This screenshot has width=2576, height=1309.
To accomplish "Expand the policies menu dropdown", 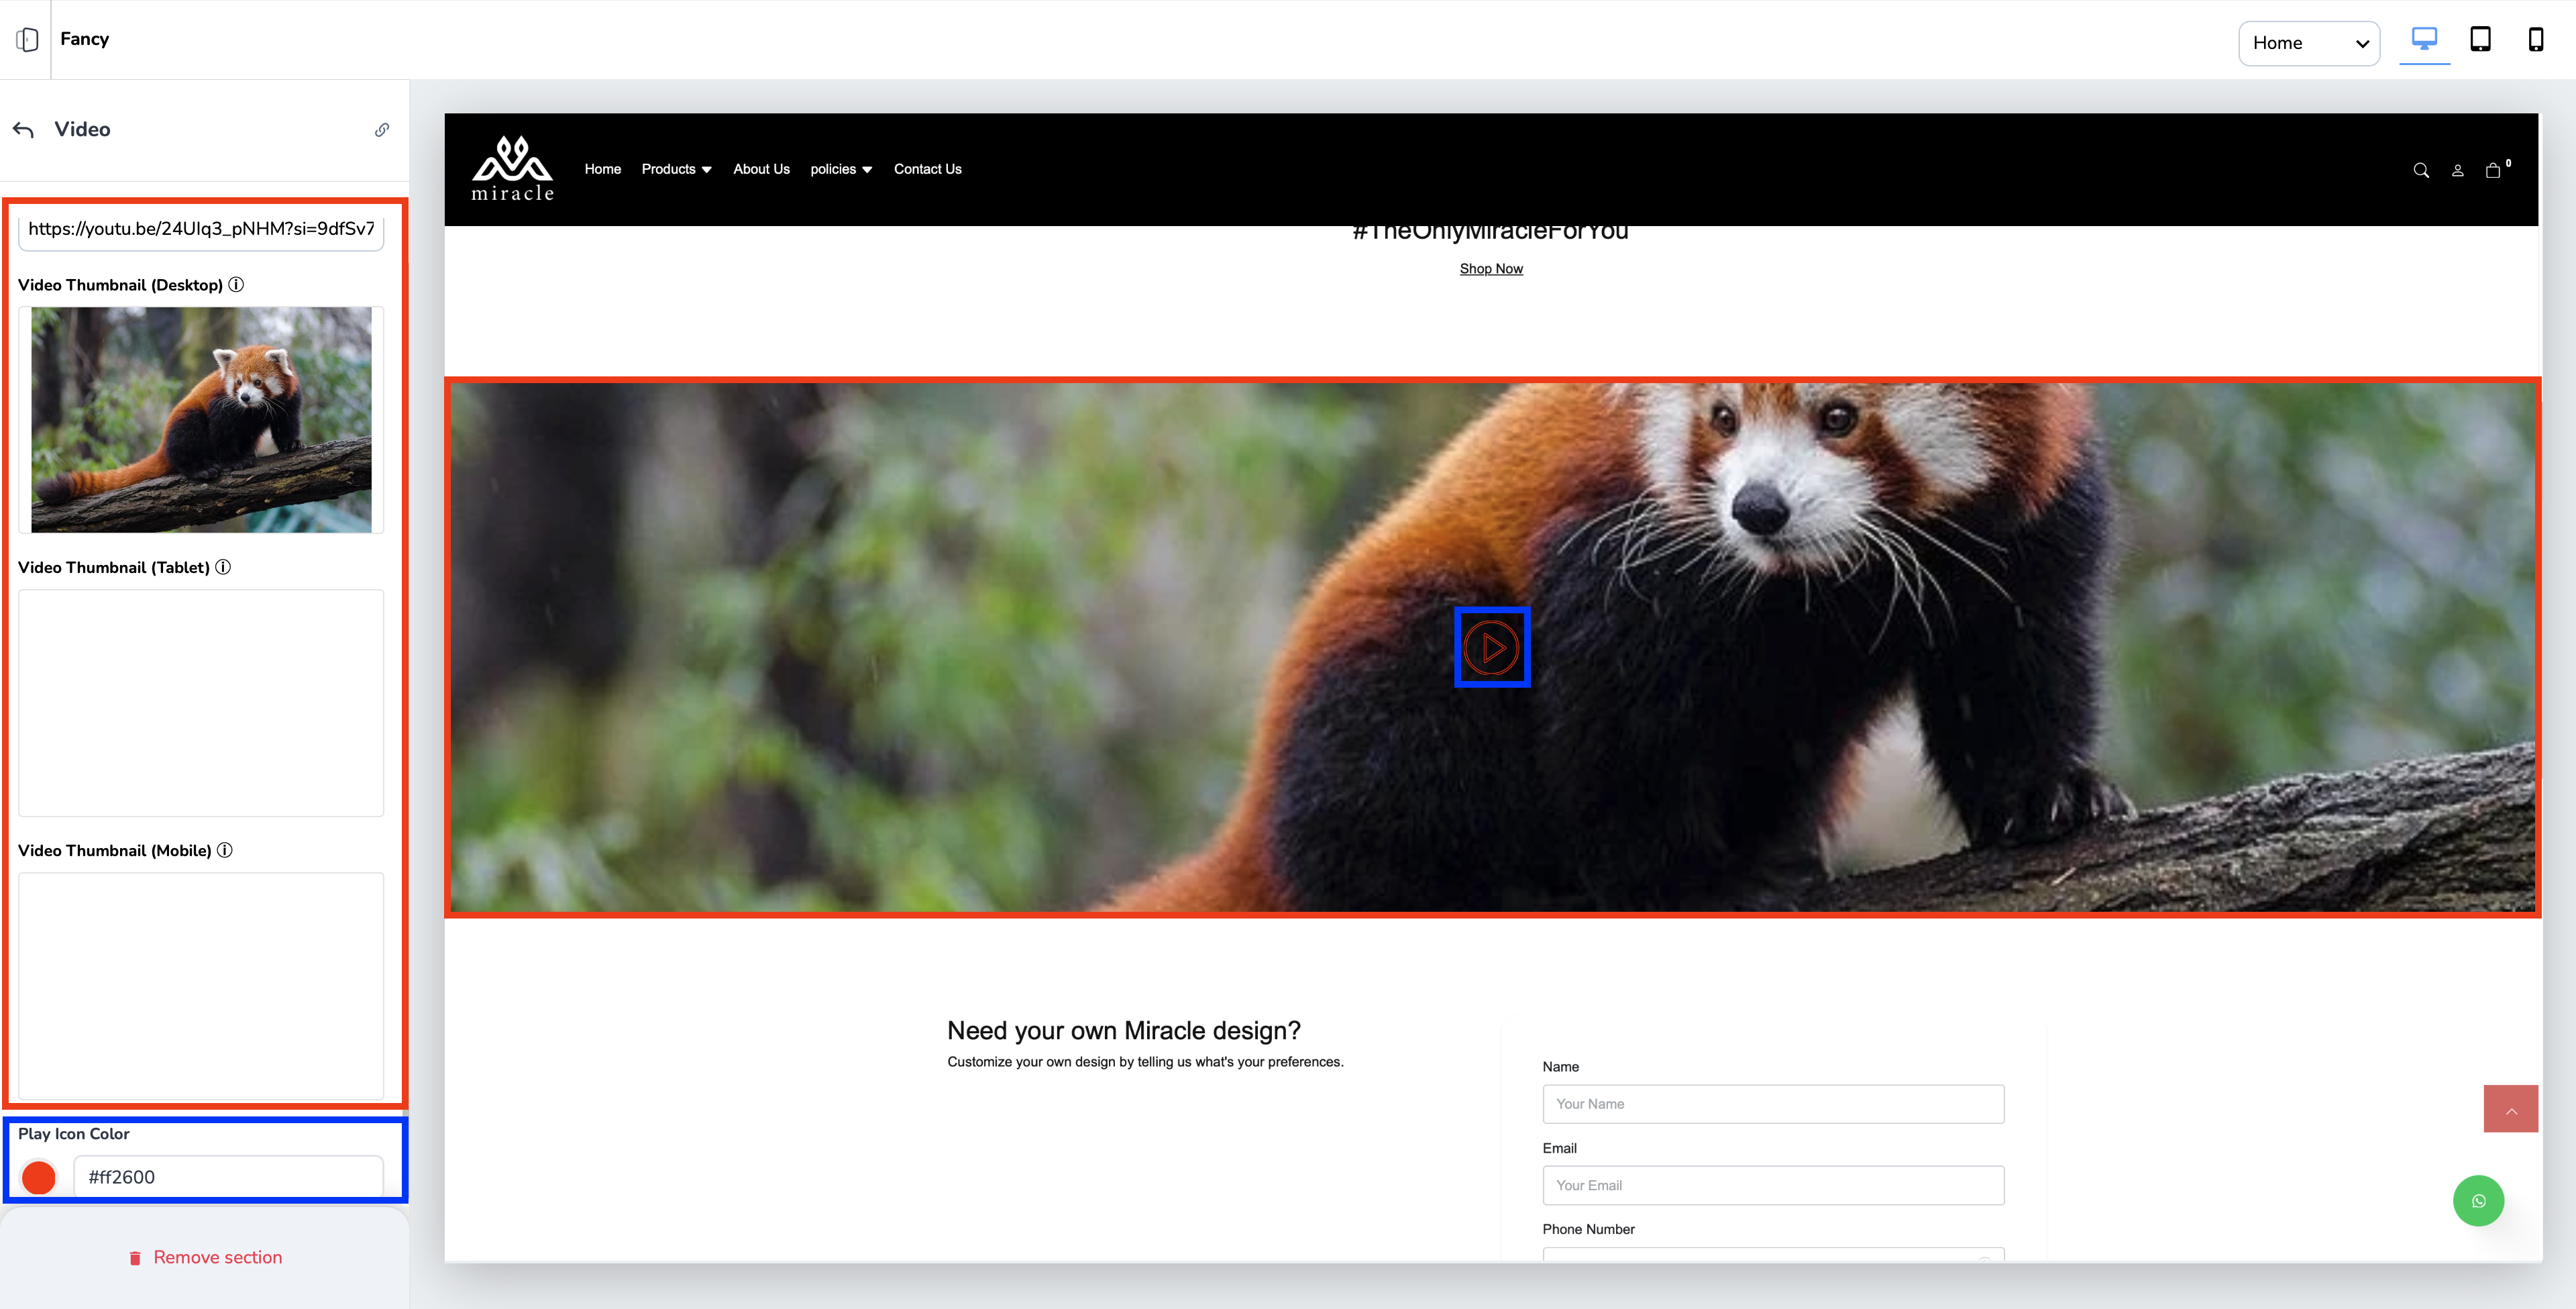I will click(840, 169).
